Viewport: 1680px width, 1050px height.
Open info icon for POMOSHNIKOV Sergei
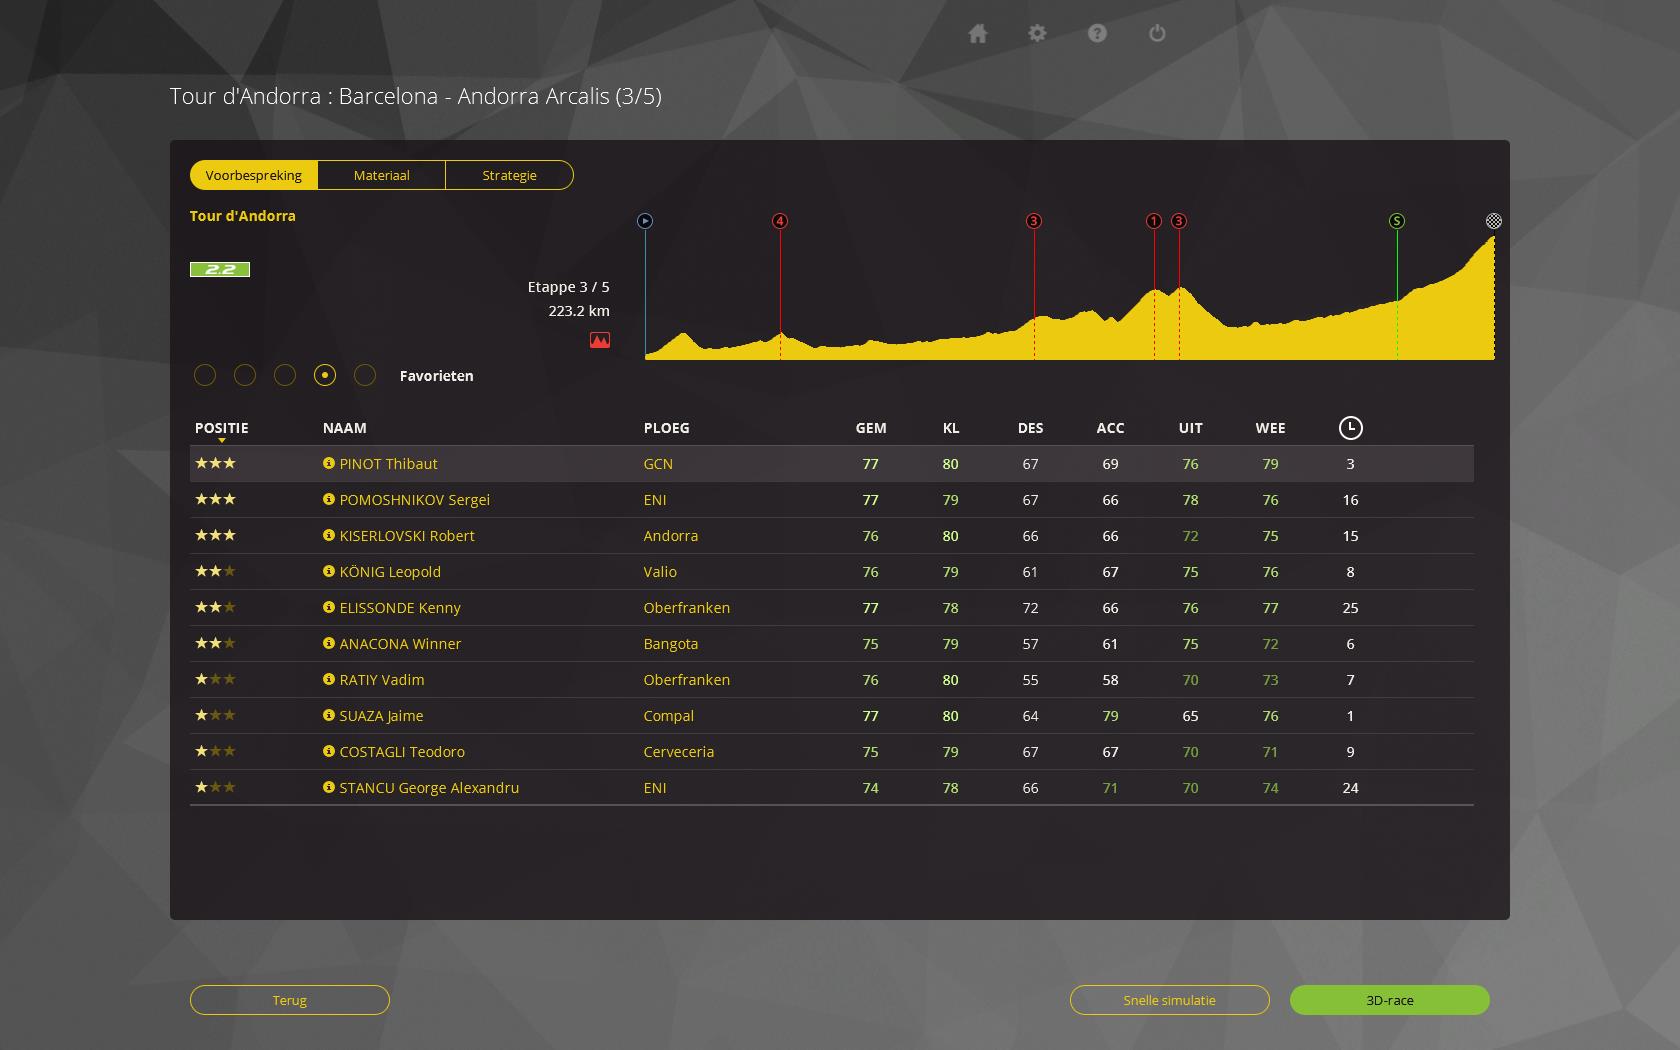click(x=329, y=499)
